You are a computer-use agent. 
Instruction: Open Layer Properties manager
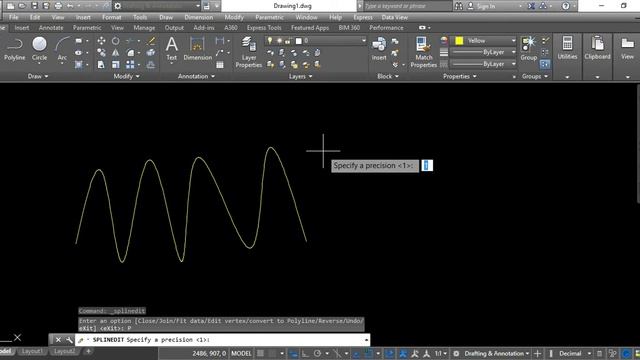click(249, 52)
